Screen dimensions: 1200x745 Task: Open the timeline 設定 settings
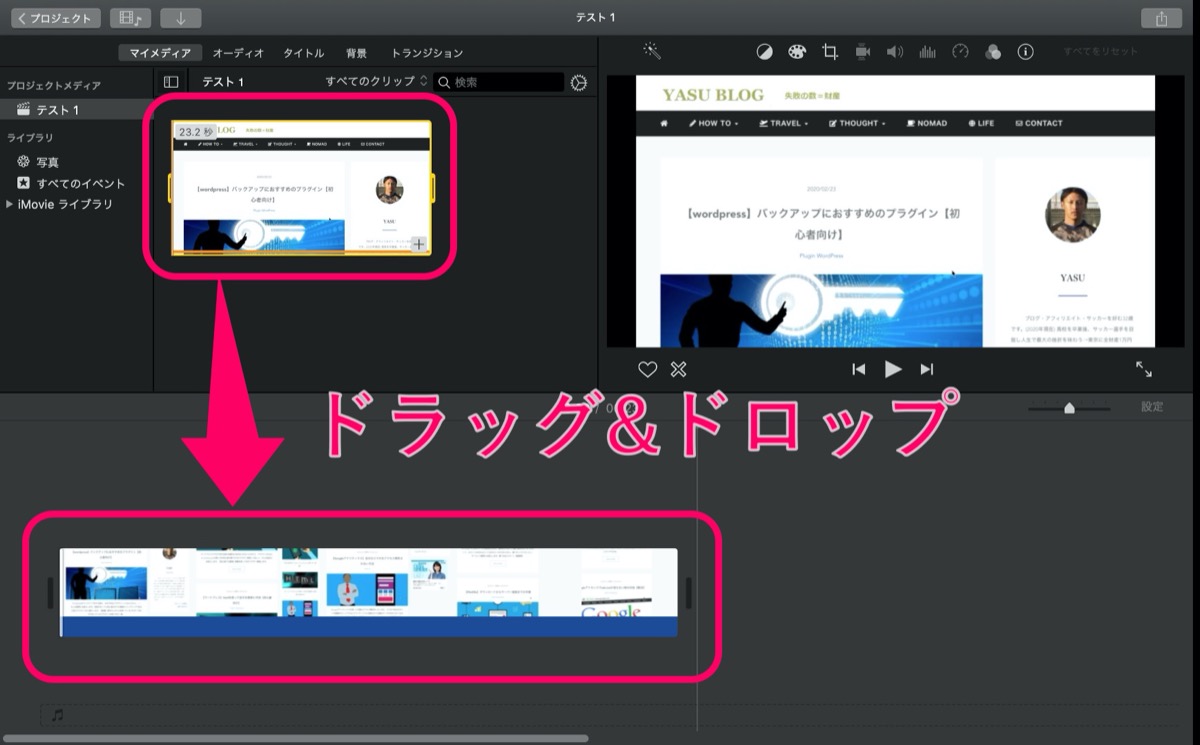pyautogui.click(x=1153, y=407)
